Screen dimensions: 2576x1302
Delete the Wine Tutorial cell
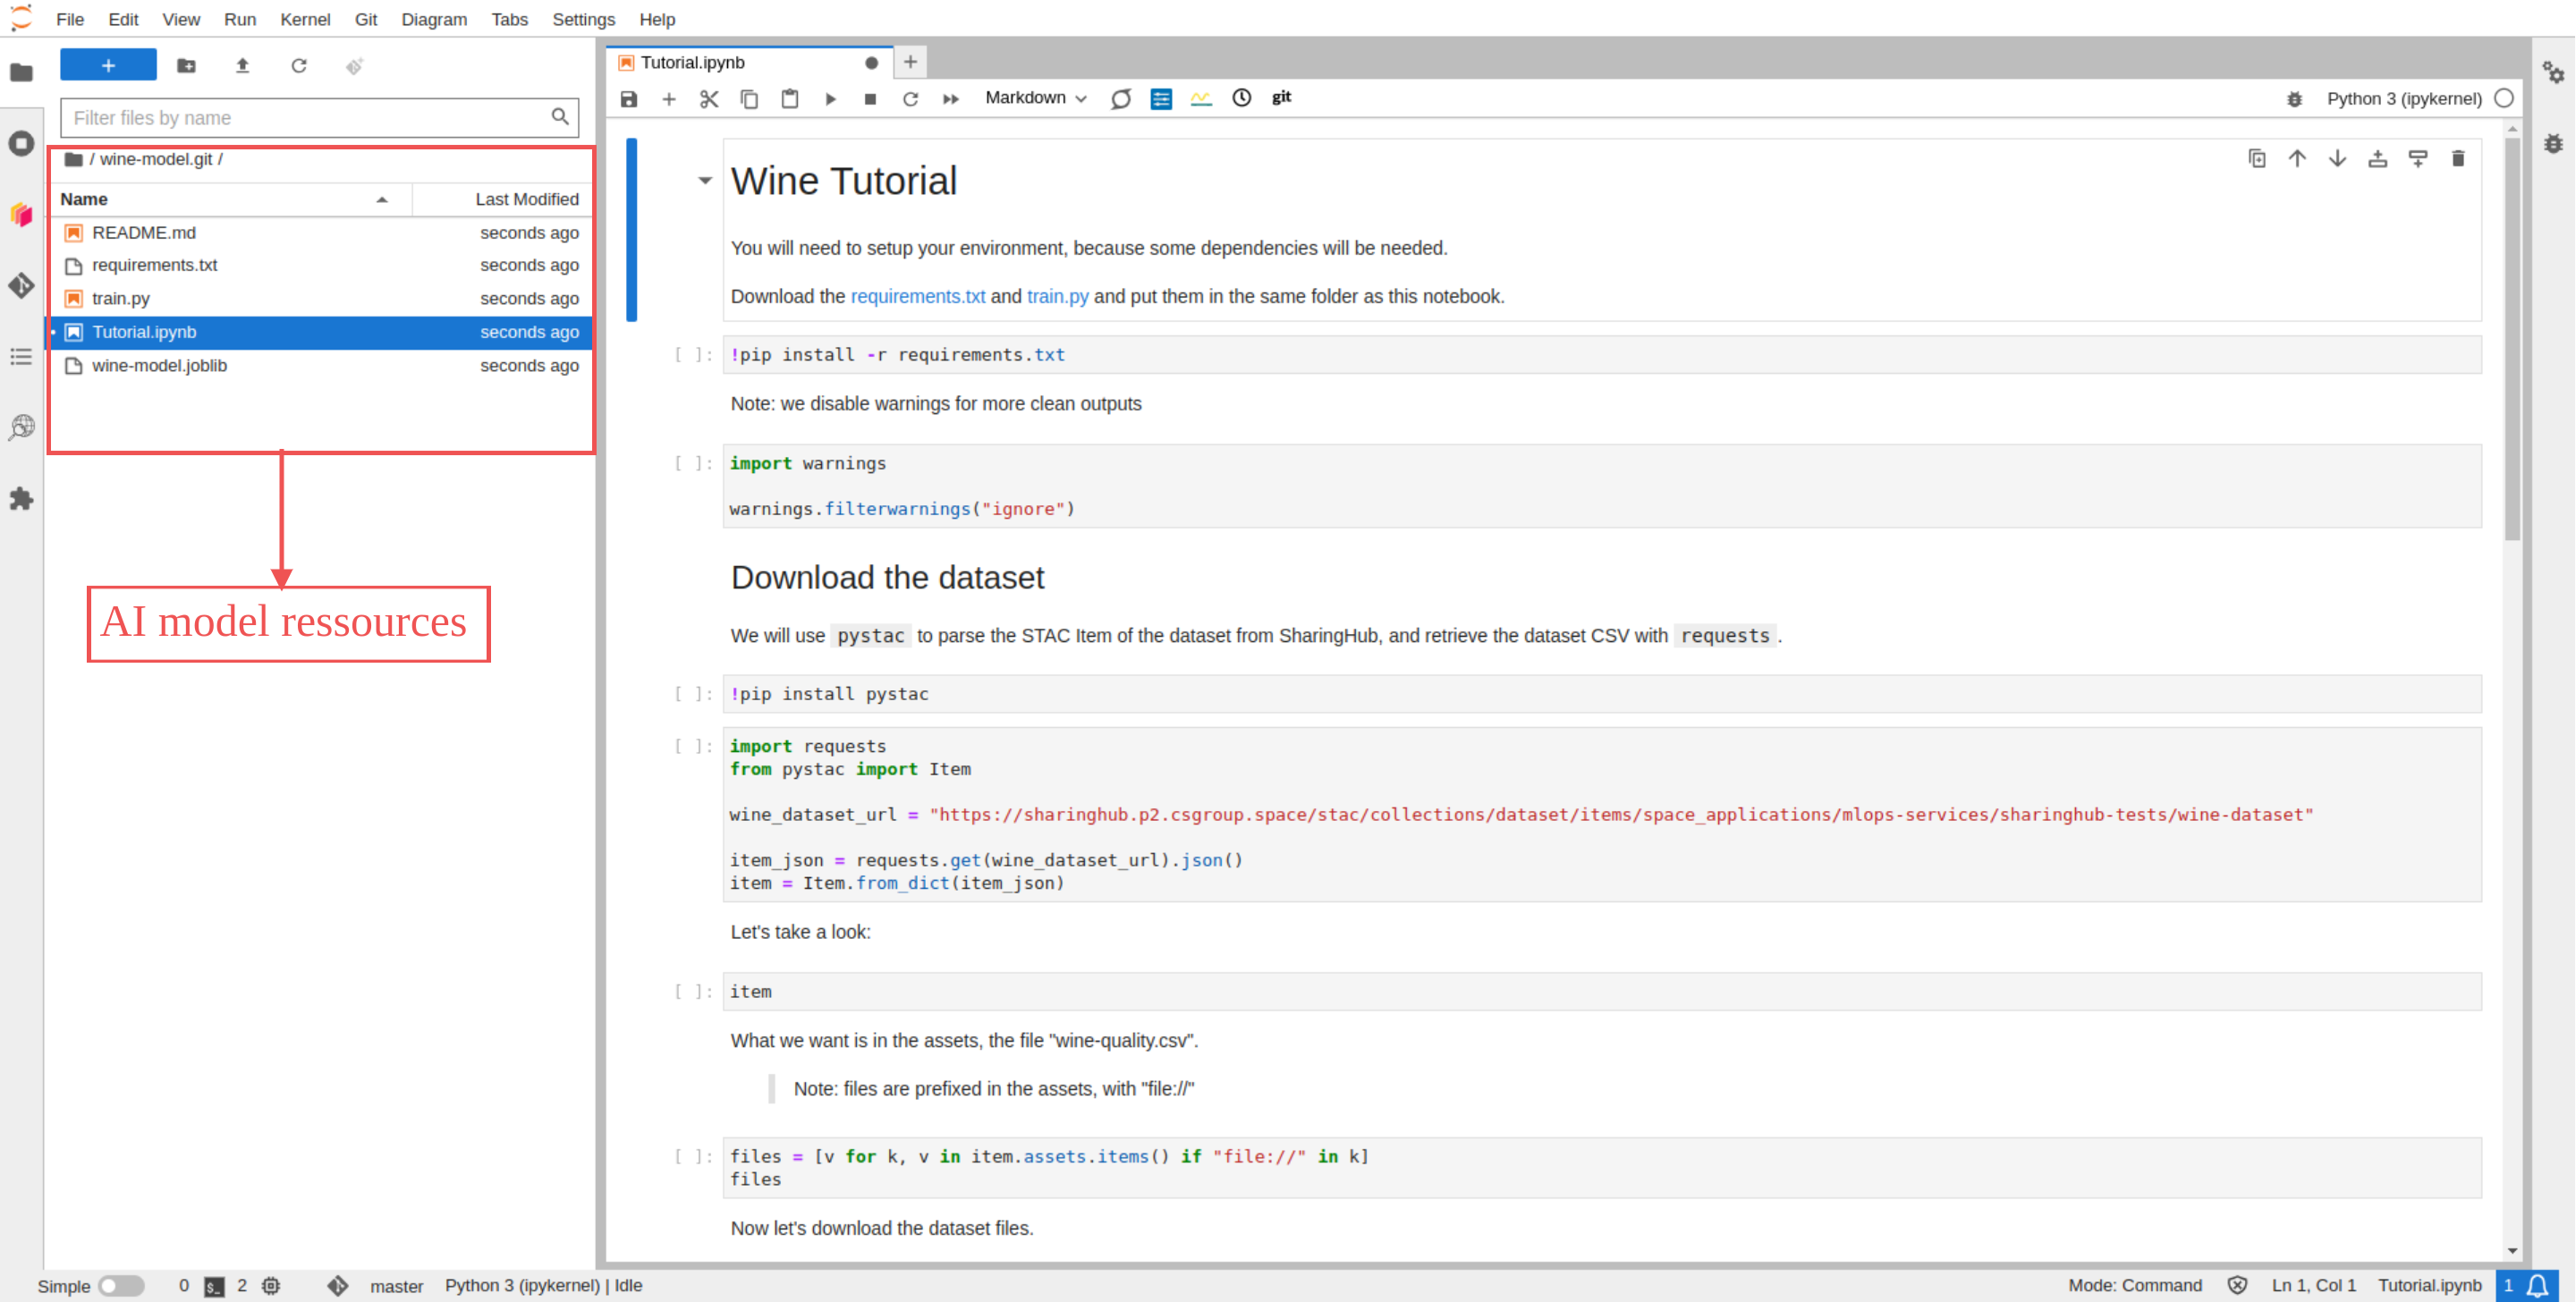coord(2458,158)
